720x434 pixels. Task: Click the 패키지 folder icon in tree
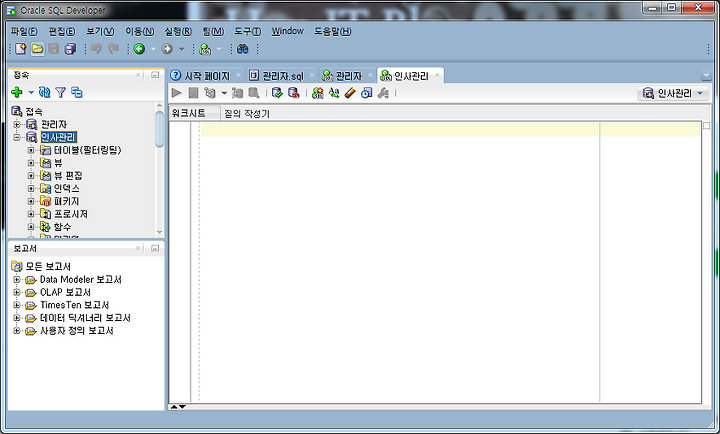[45, 201]
